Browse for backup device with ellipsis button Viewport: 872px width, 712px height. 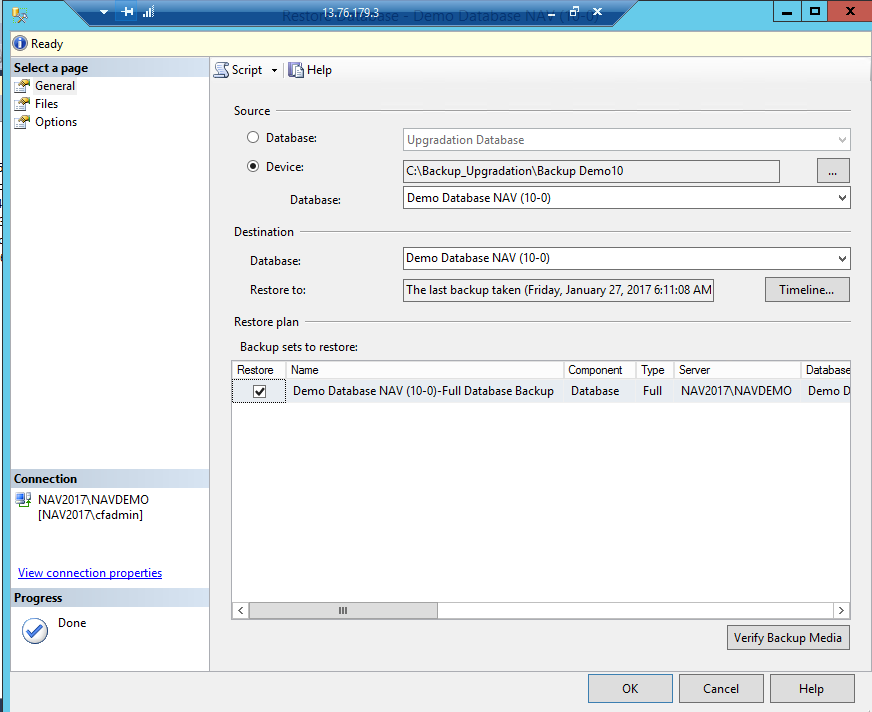(x=833, y=171)
